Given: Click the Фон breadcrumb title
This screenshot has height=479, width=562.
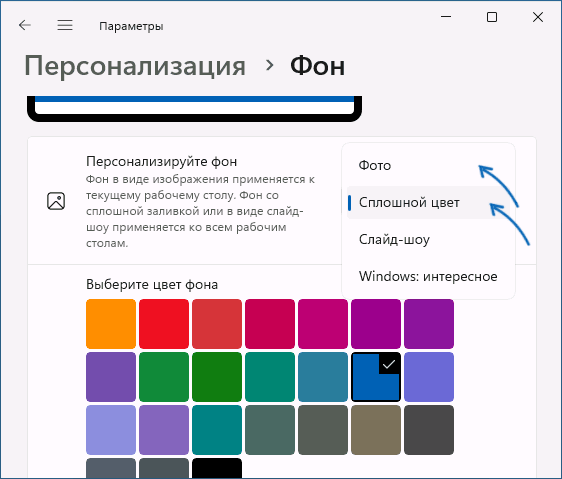Looking at the screenshot, I should (318, 66).
